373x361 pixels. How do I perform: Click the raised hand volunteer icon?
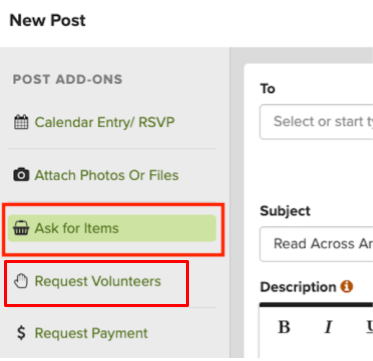point(20,281)
